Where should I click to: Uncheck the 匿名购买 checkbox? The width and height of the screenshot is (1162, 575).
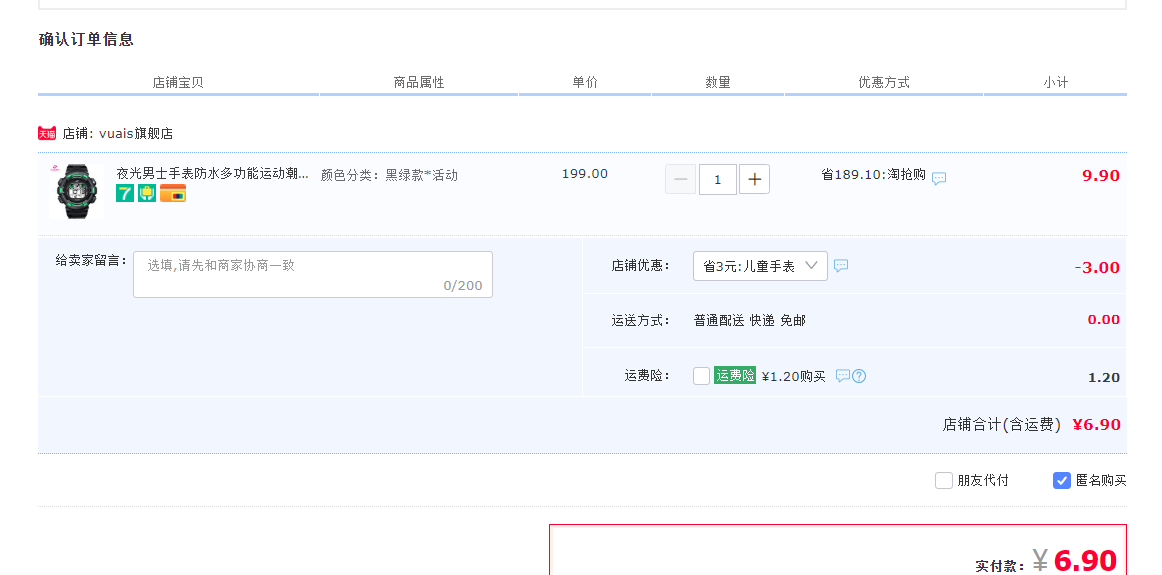(x=1061, y=480)
